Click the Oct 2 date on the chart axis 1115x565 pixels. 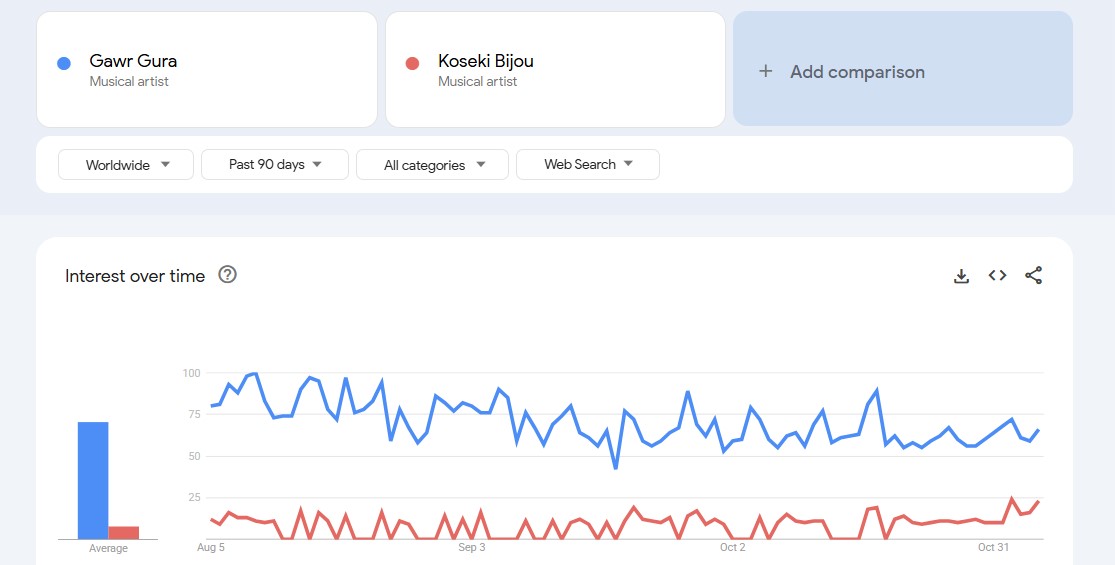732,548
